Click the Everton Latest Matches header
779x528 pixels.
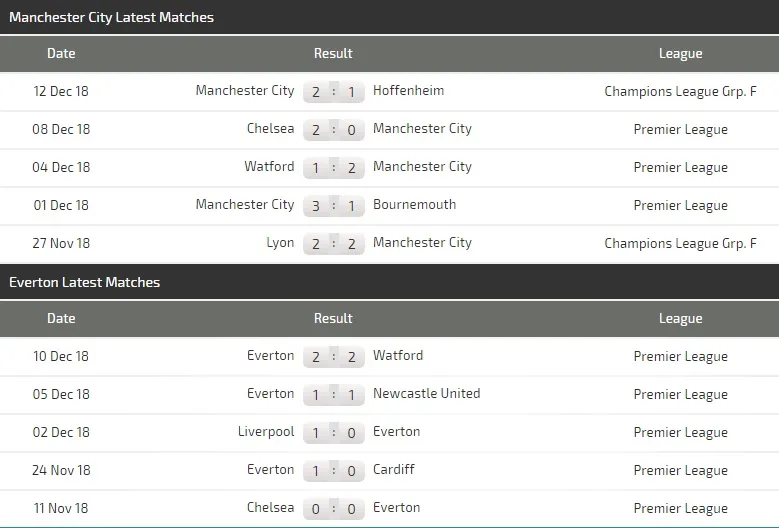[84, 282]
